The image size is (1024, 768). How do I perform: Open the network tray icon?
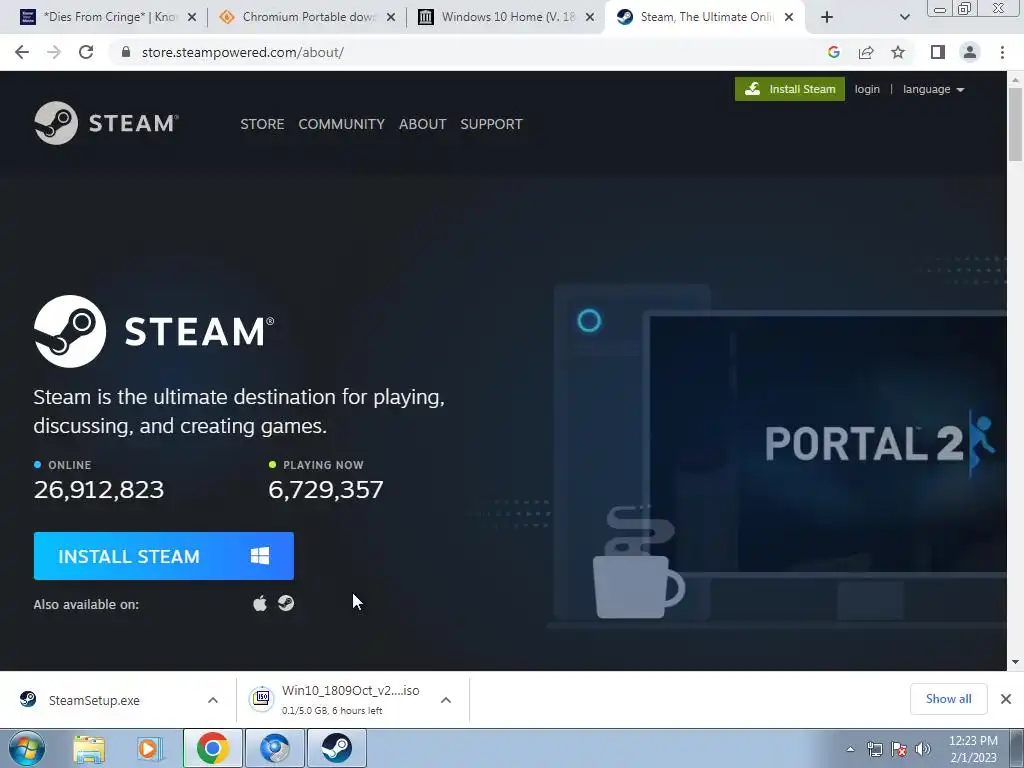tap(874, 749)
